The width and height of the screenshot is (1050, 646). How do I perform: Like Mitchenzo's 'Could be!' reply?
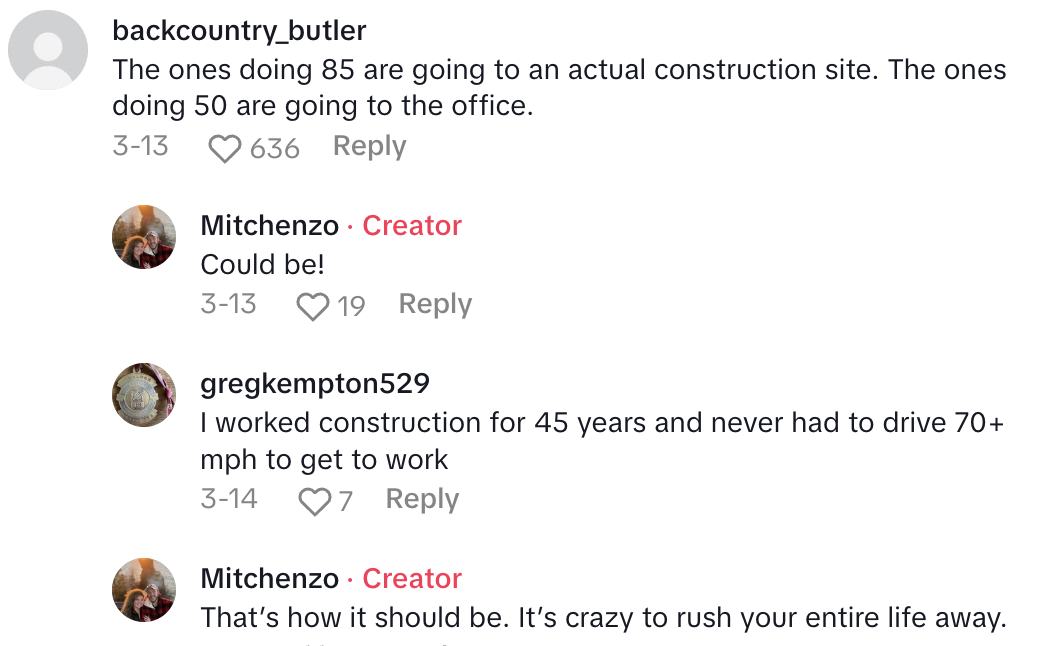(x=313, y=305)
